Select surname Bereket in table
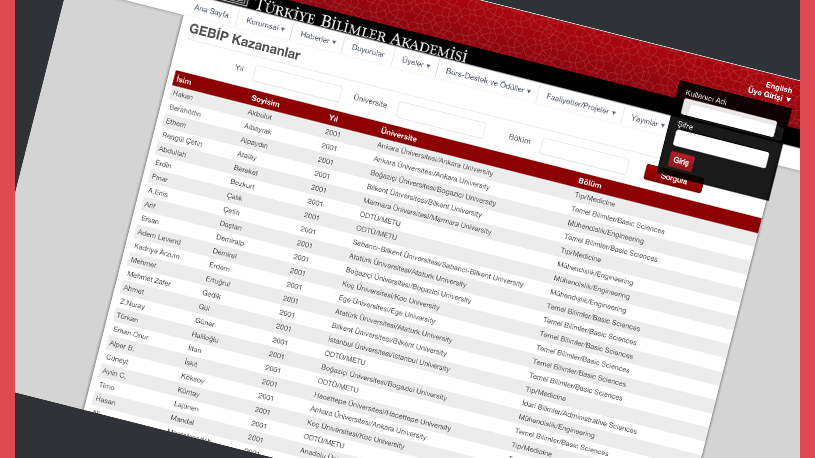The height and width of the screenshot is (458, 815). (x=245, y=169)
